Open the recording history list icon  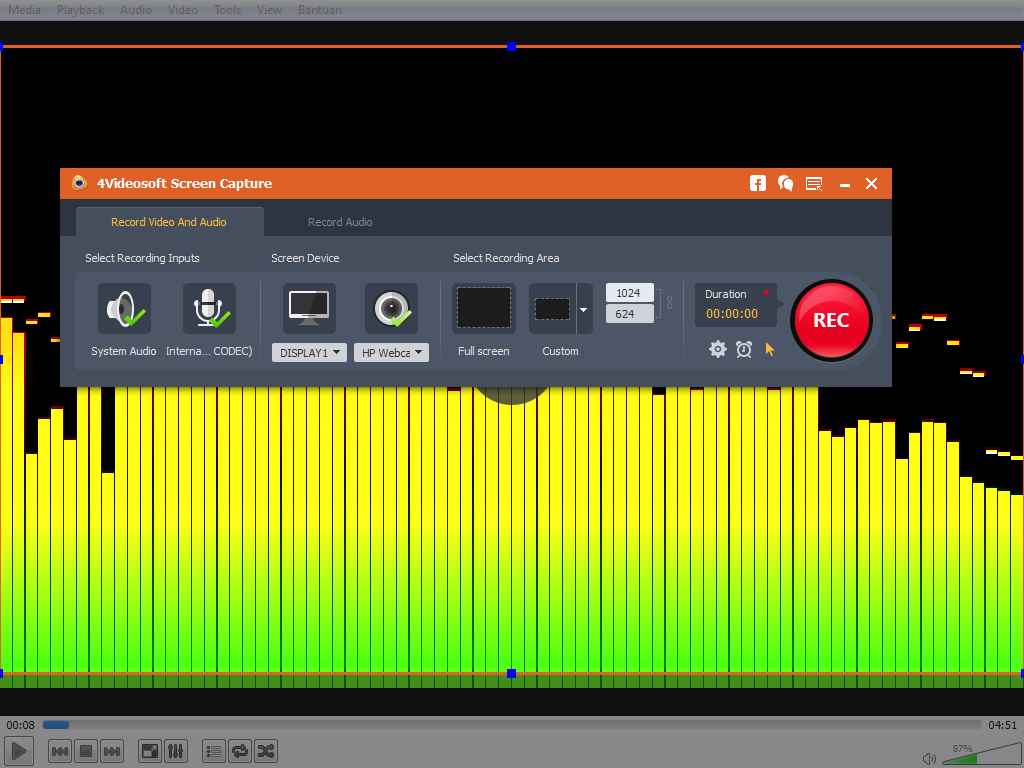pyautogui.click(x=813, y=183)
